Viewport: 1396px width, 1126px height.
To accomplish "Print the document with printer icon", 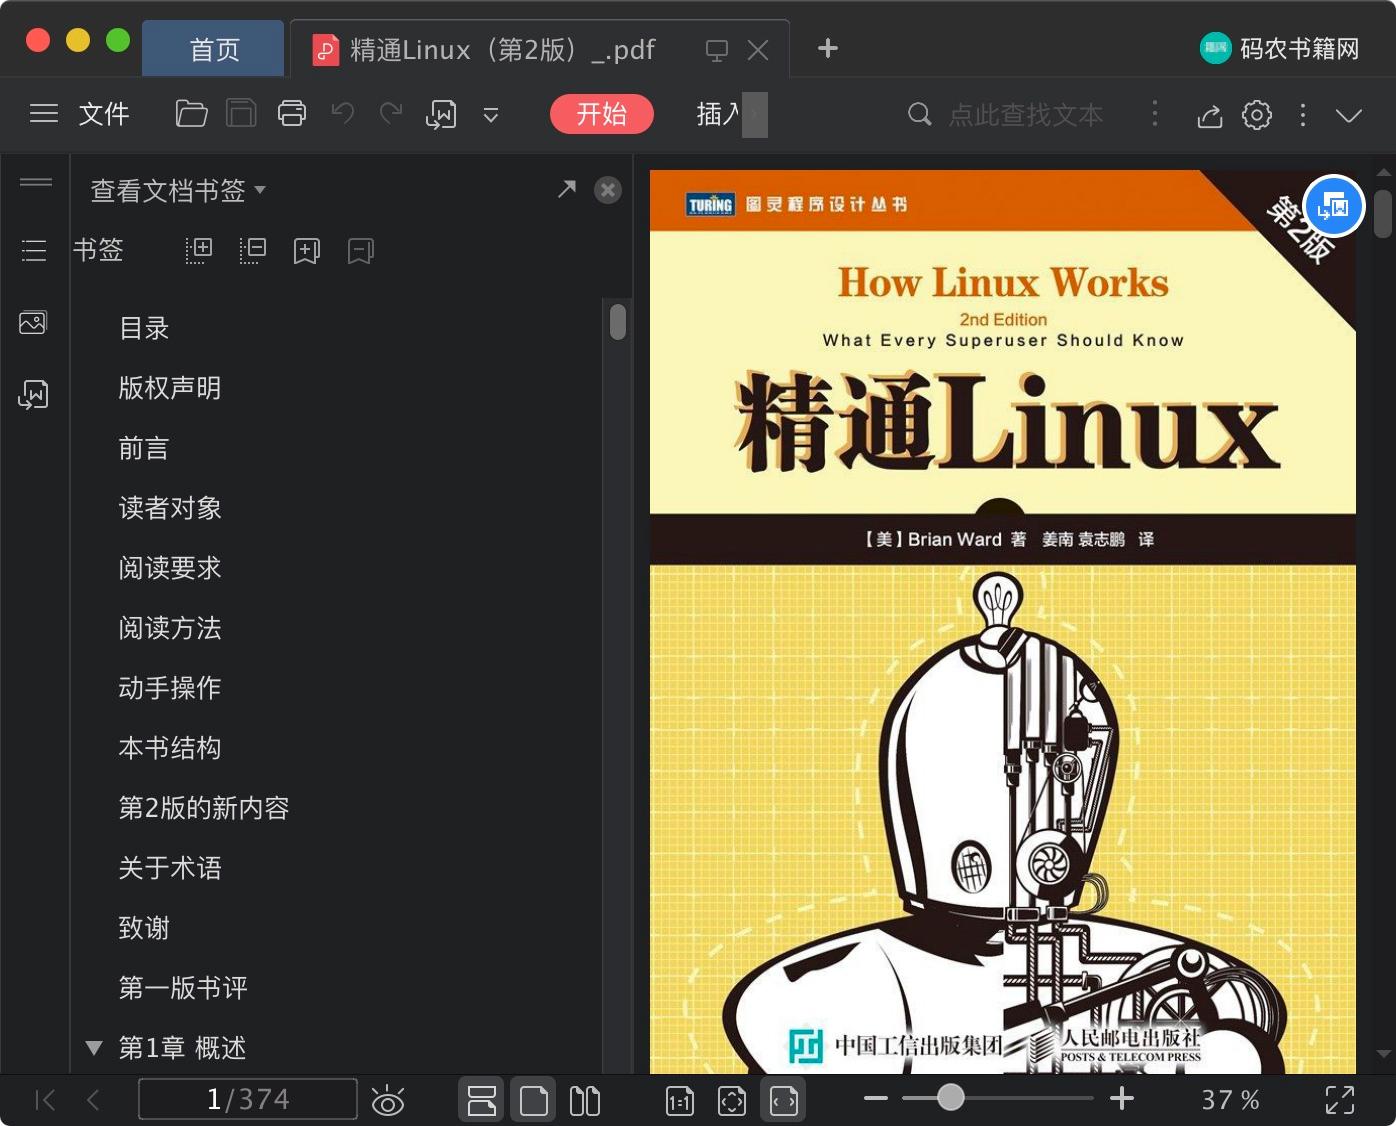I will tap(292, 114).
